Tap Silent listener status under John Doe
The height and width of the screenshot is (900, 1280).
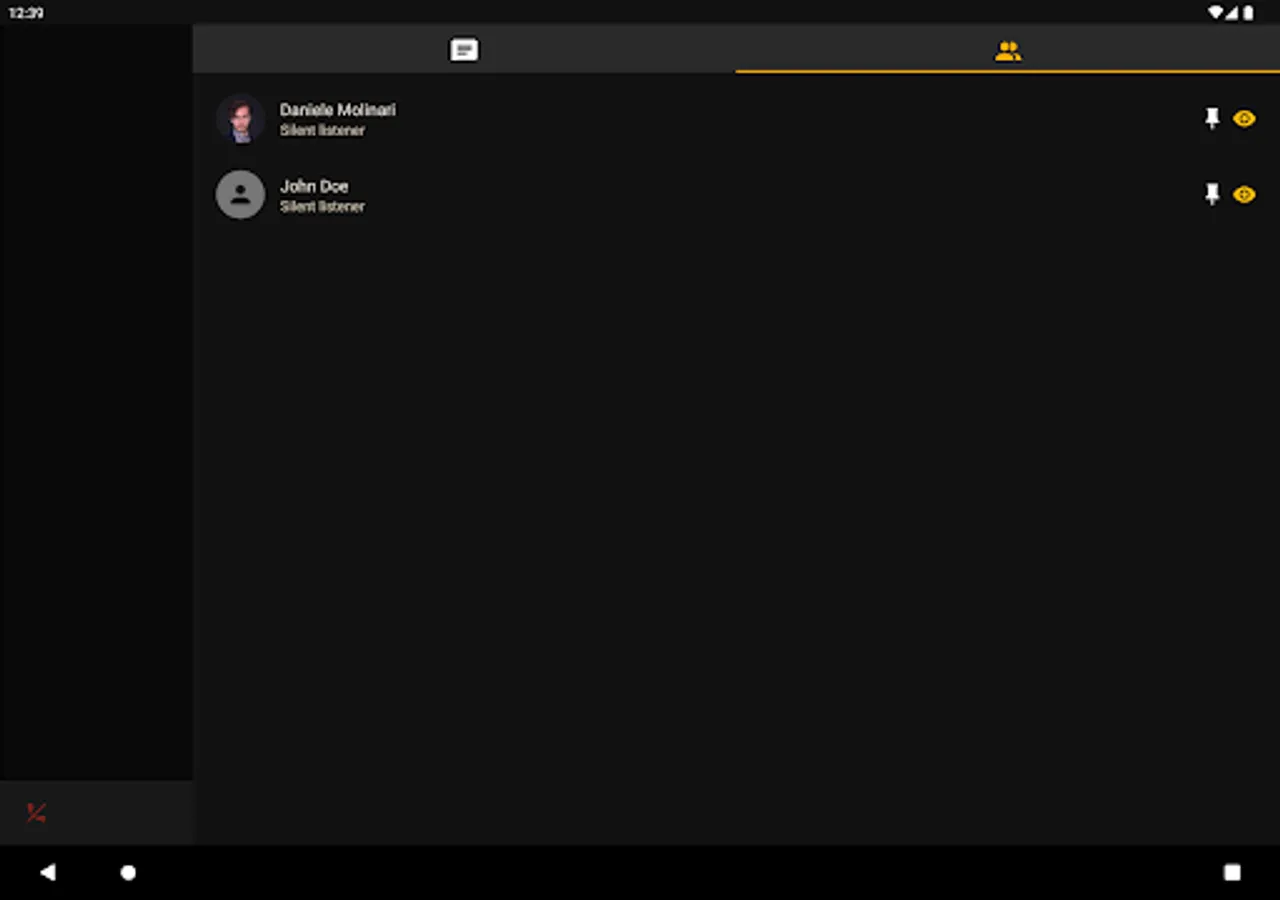[x=322, y=206]
